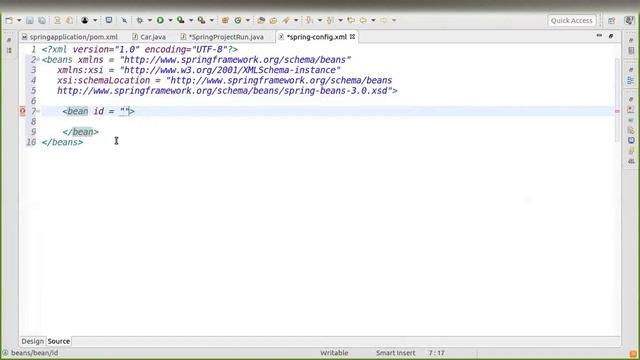Expand the Debug dropdown arrow
Image resolution: width=640 pixels, height=360 pixels.
click(x=149, y=20)
